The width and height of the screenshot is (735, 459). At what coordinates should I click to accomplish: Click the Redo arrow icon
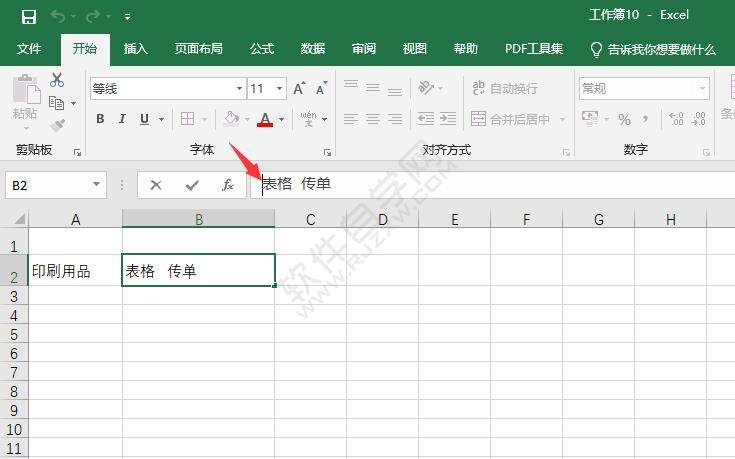[x=92, y=17]
